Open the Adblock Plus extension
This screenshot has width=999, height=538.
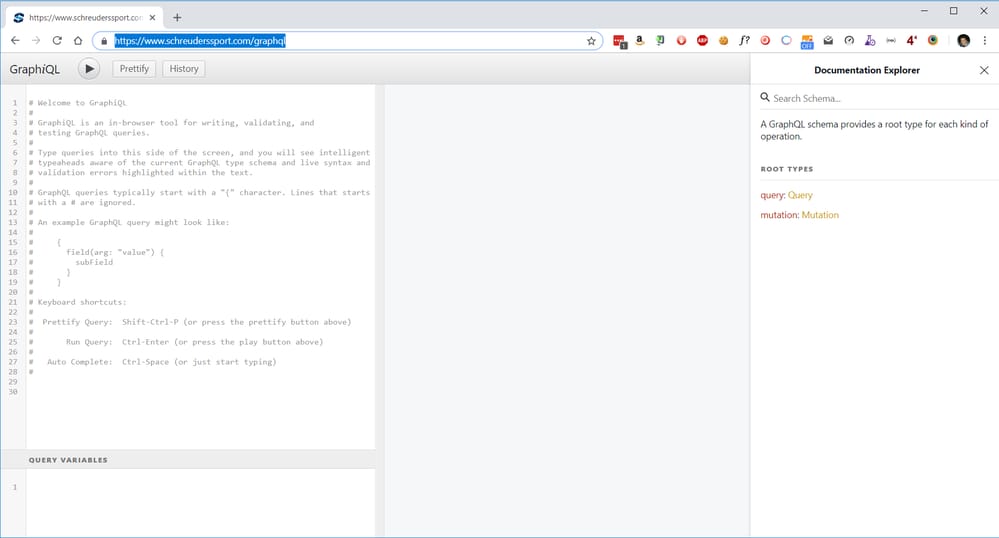[702, 41]
